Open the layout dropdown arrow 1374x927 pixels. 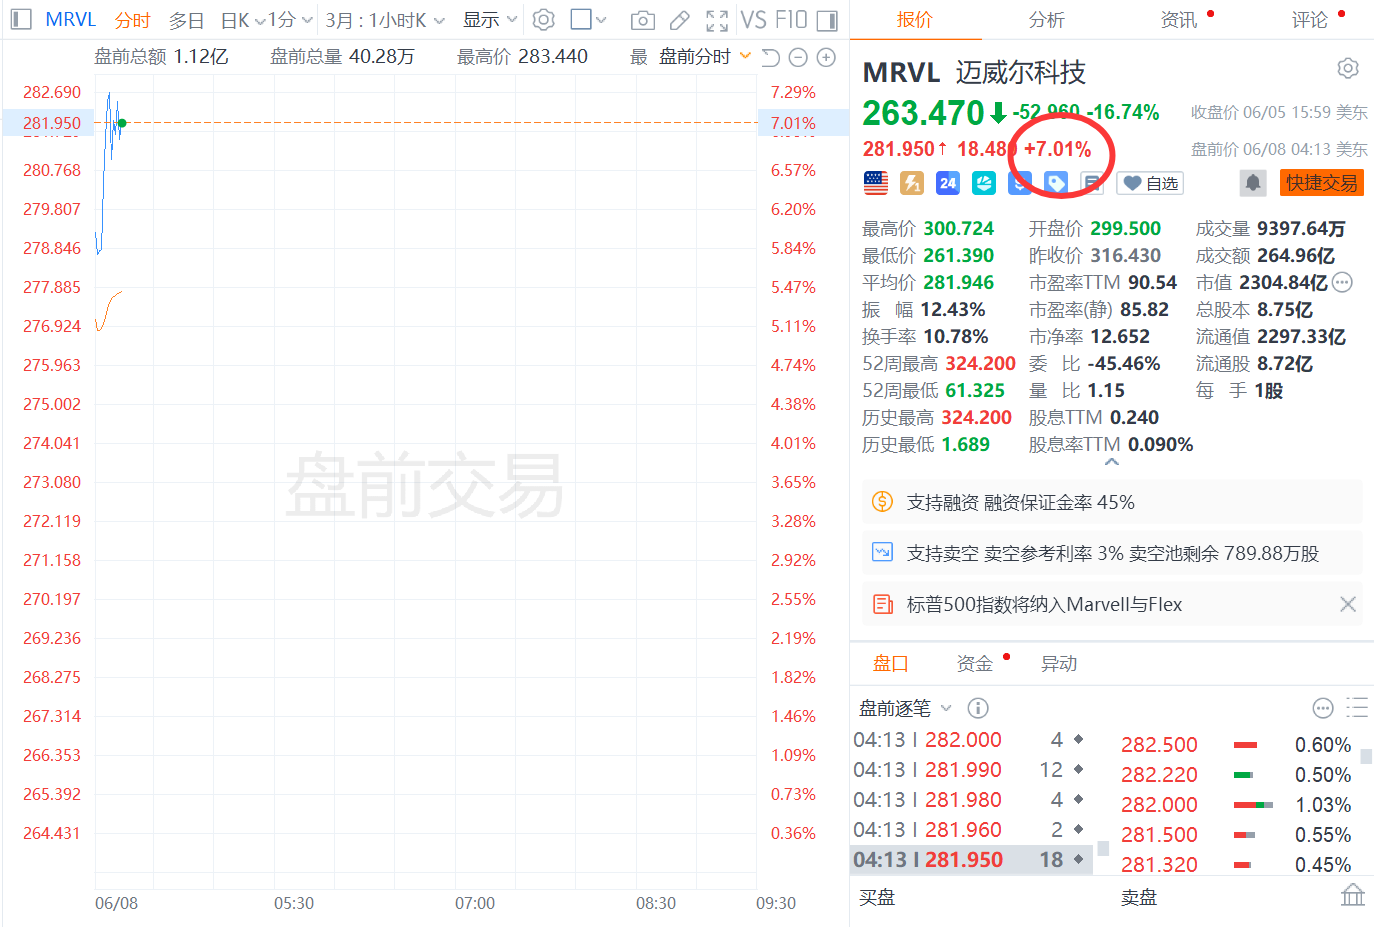tap(601, 19)
